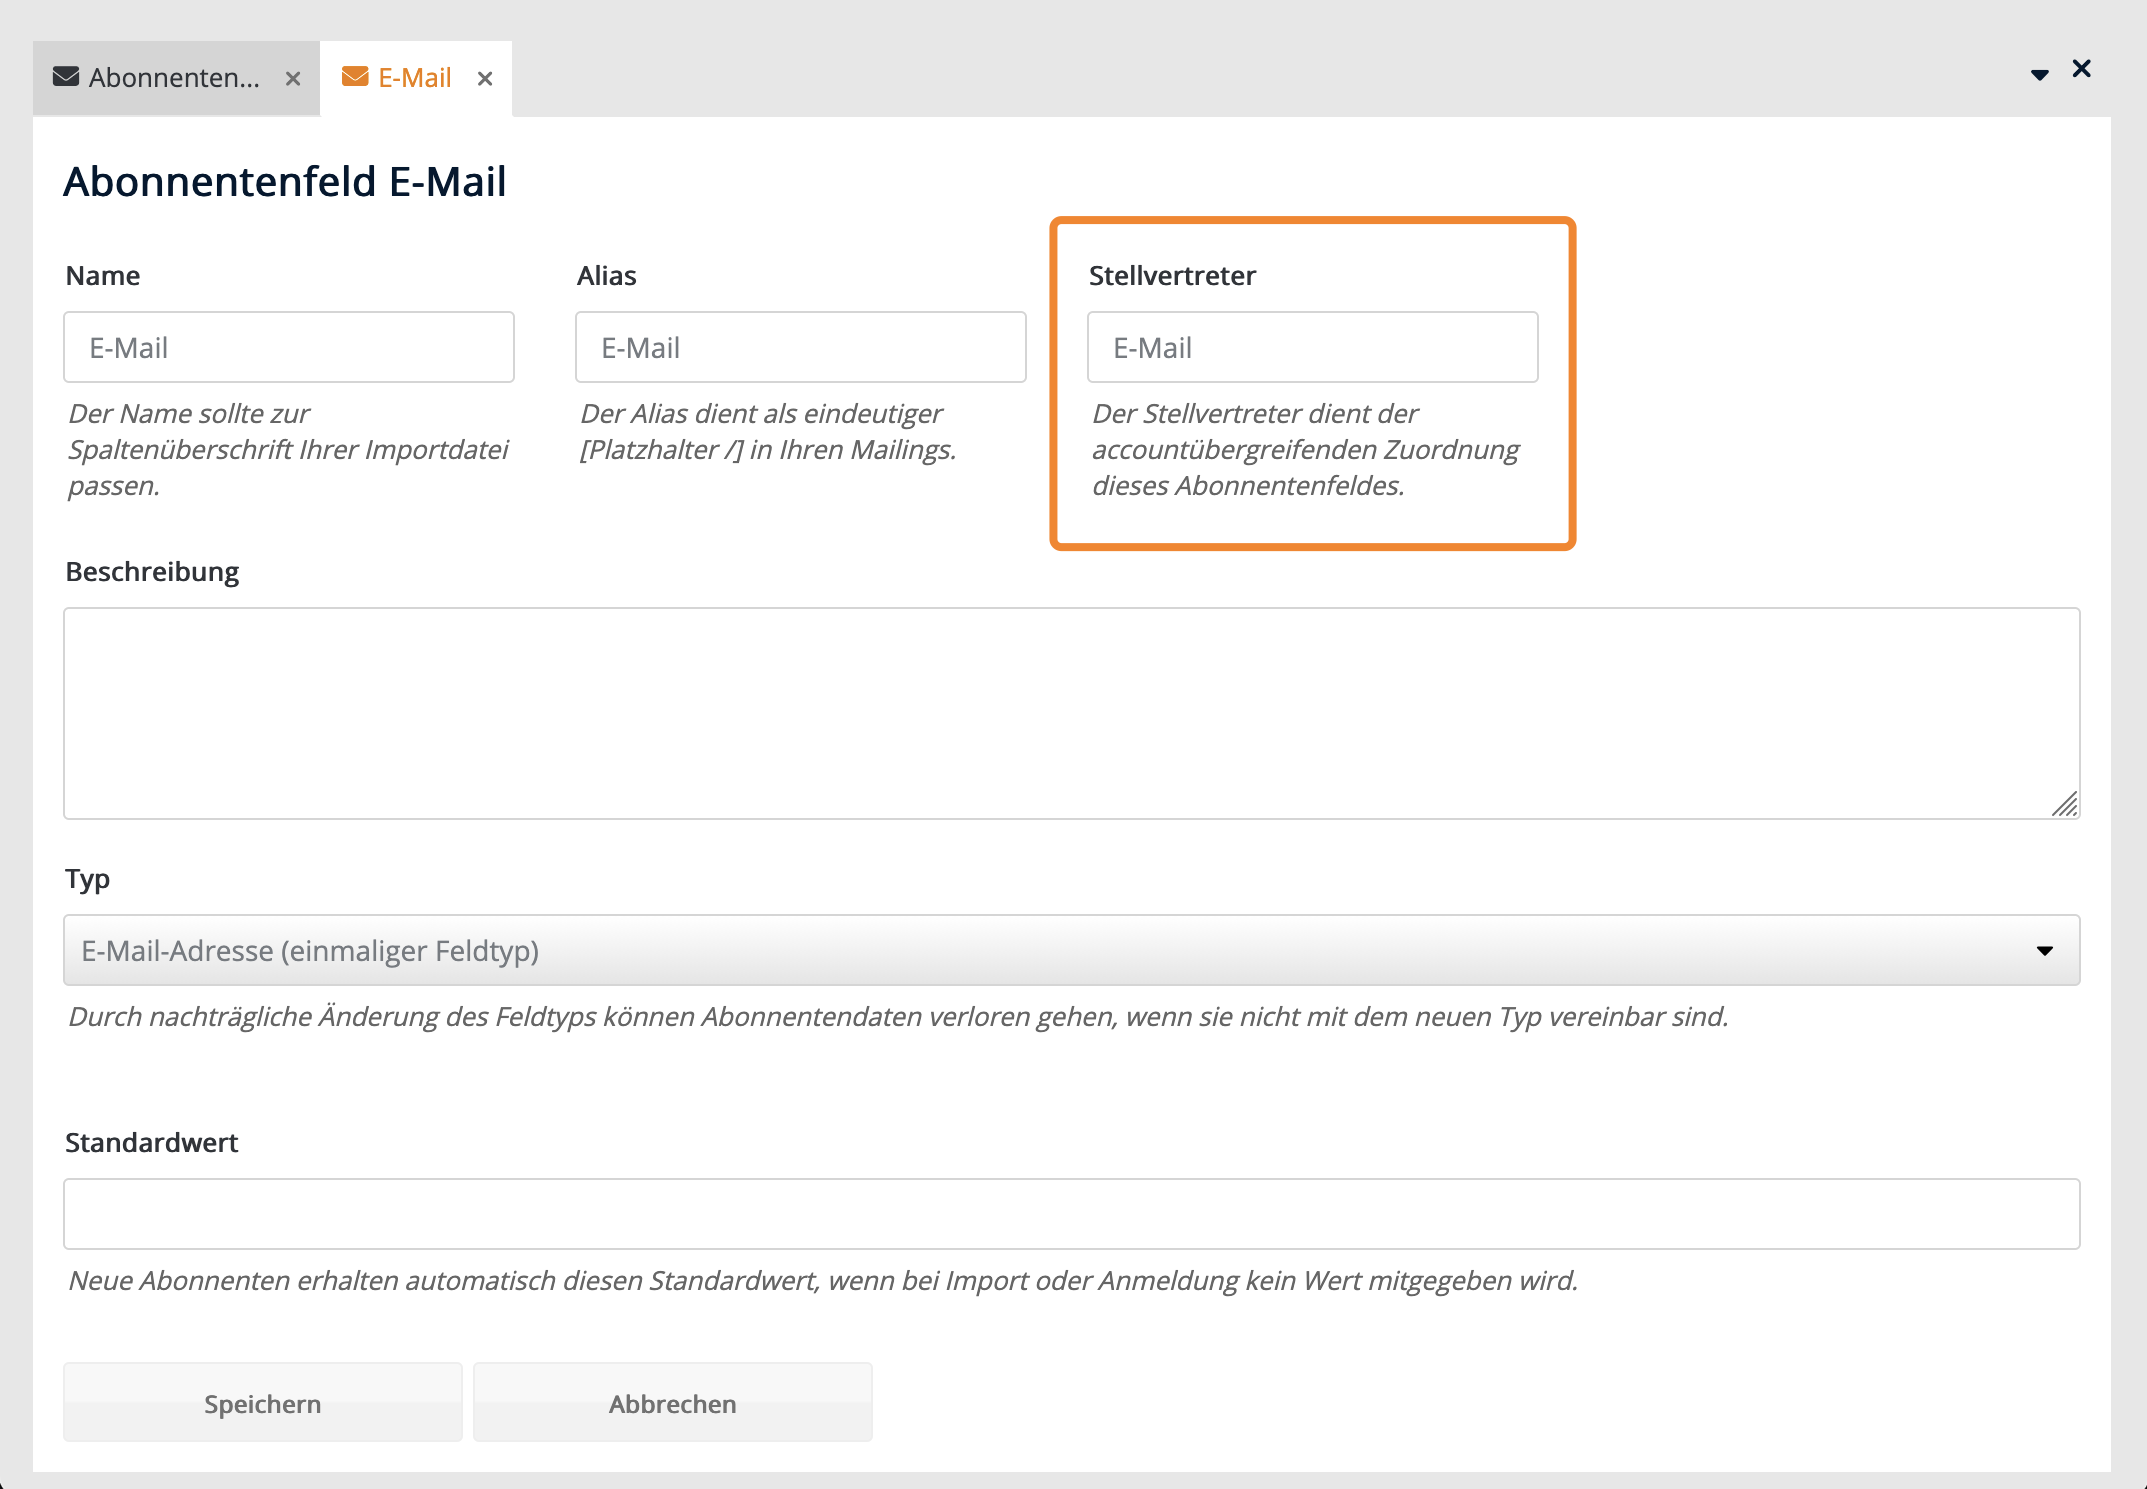Select the E-Mail tab
Screen dimensions: 2147x1489
click(414, 78)
